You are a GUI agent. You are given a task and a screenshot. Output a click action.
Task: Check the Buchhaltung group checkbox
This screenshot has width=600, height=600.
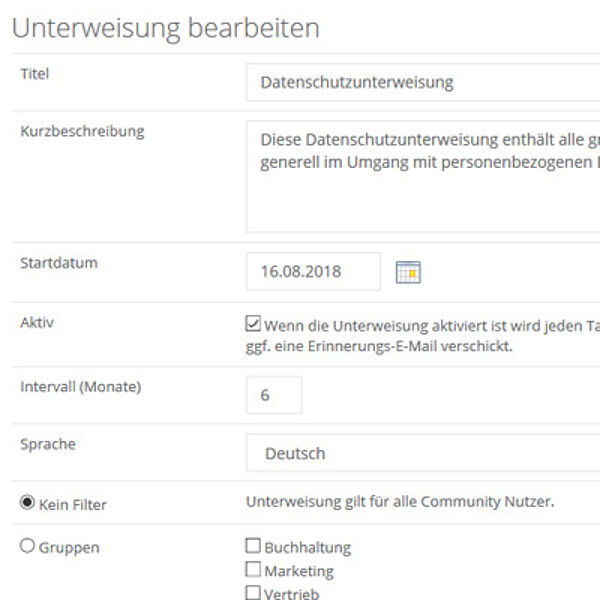click(x=253, y=546)
